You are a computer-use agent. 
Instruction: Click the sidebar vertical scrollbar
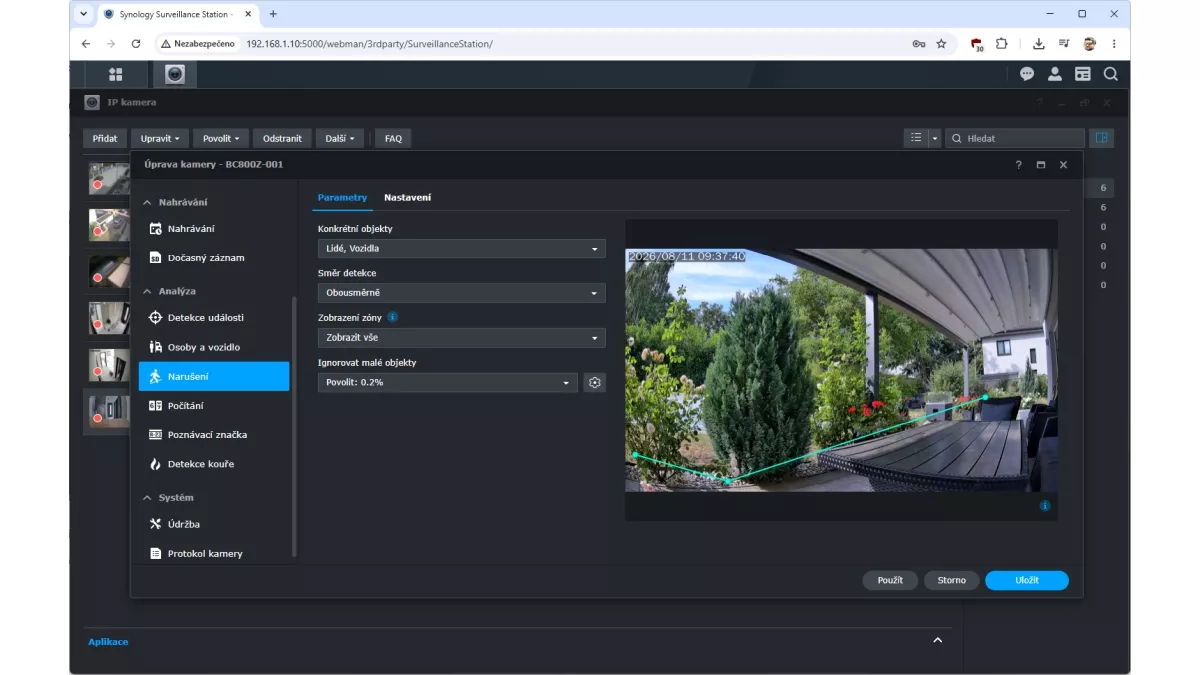click(294, 427)
